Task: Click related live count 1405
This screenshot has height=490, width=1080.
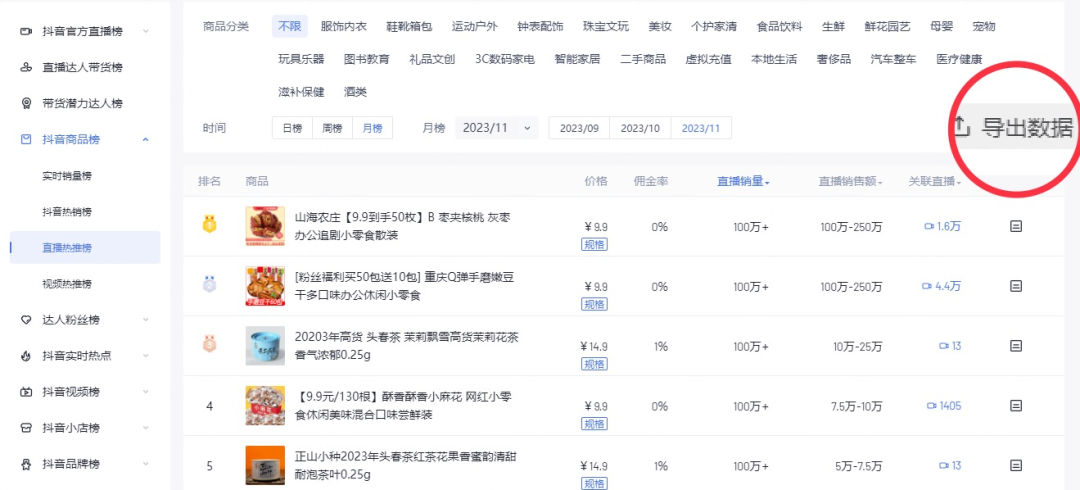Action: tap(944, 406)
